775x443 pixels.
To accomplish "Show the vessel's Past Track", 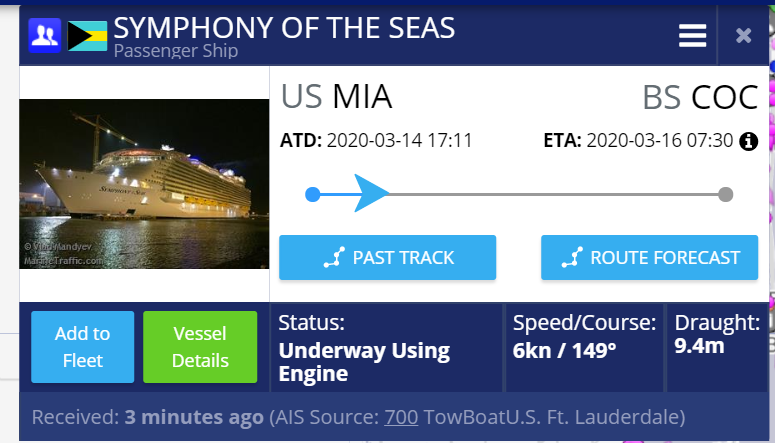I will click(x=388, y=258).
